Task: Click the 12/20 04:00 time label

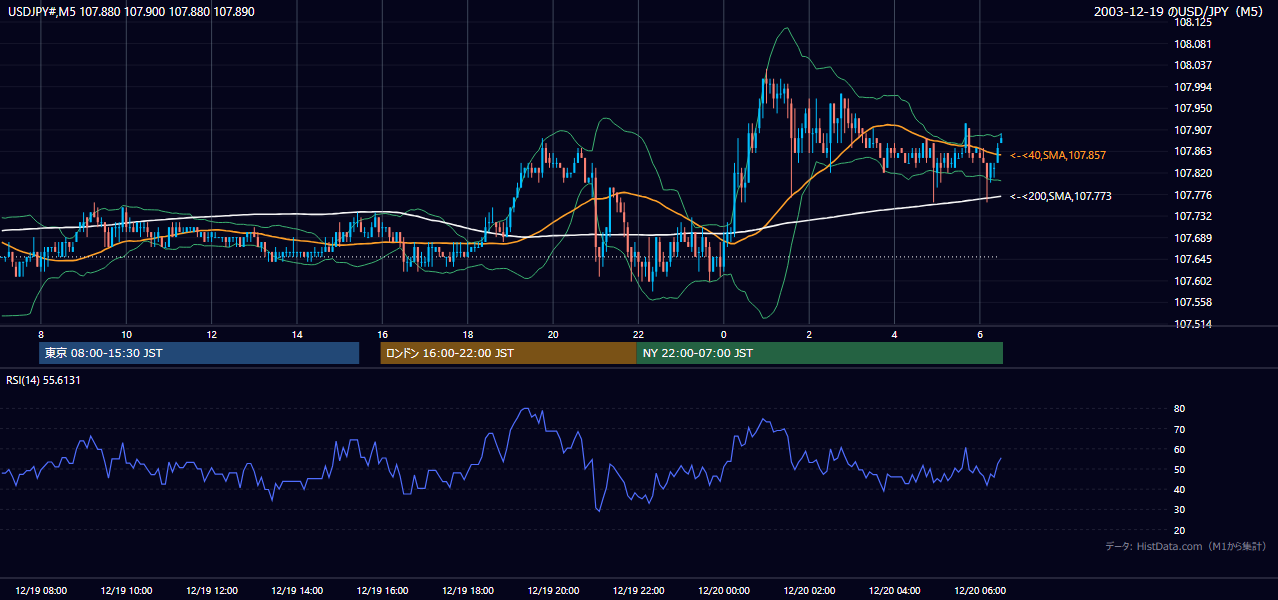Action: [x=894, y=591]
